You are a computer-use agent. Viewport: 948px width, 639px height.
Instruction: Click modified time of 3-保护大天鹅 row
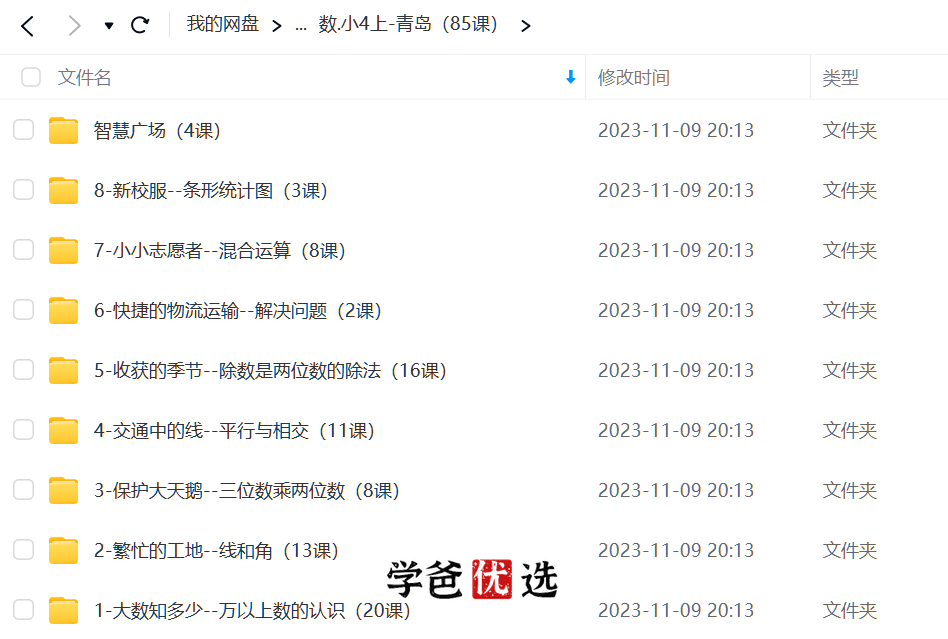click(x=676, y=490)
